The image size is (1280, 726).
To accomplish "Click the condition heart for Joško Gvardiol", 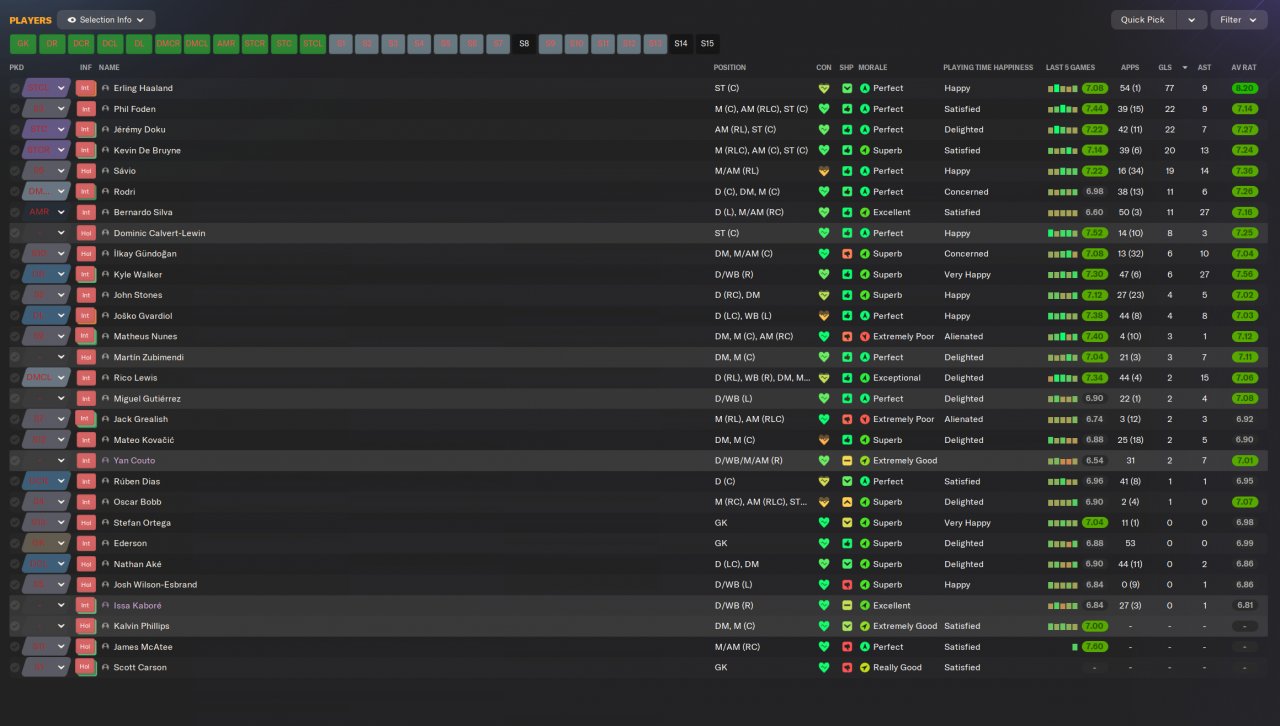I will (824, 316).
